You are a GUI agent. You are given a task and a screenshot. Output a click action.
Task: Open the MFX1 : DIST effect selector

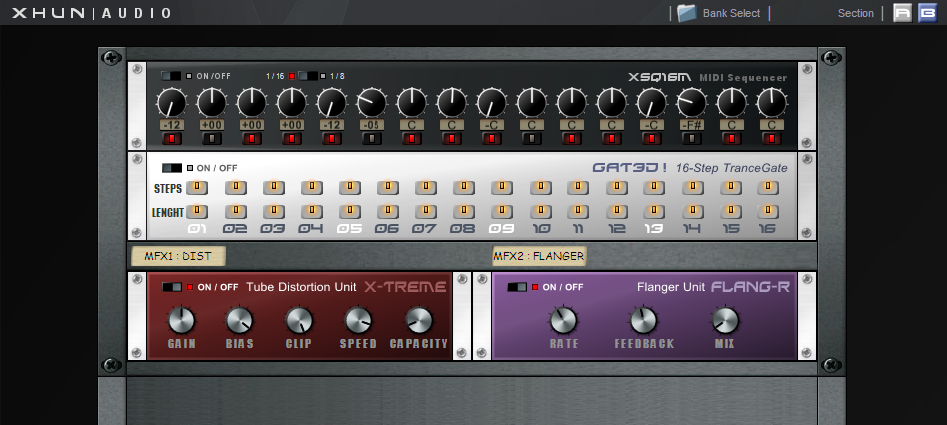[178, 256]
